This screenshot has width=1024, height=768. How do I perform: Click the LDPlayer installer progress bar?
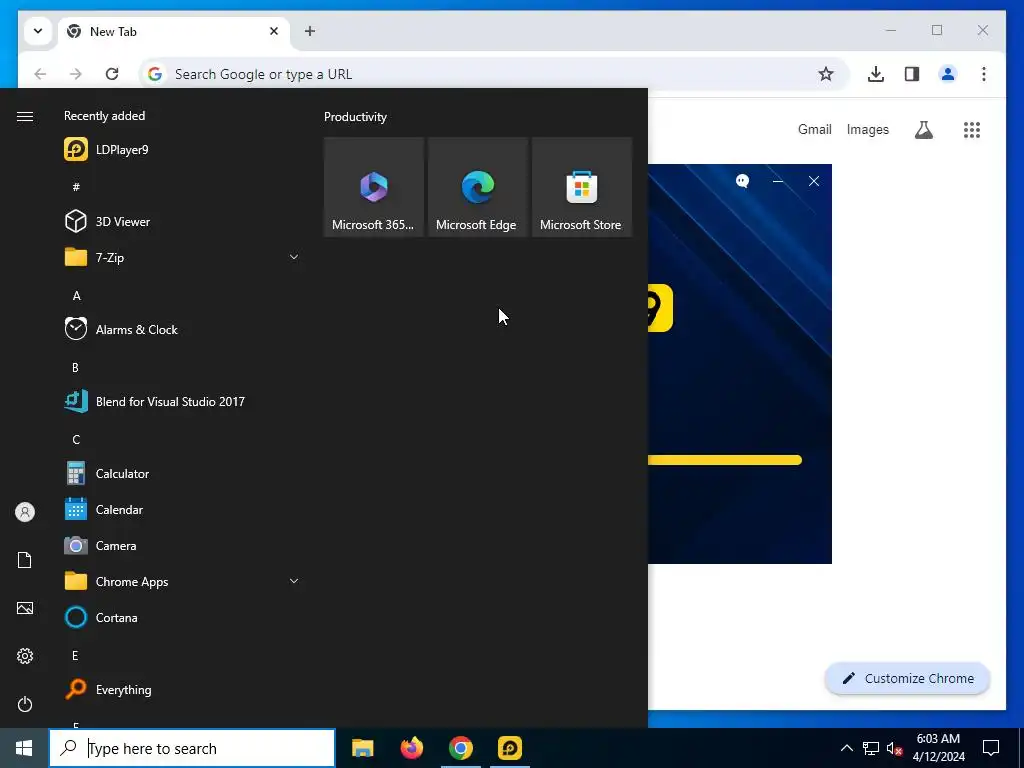725,460
